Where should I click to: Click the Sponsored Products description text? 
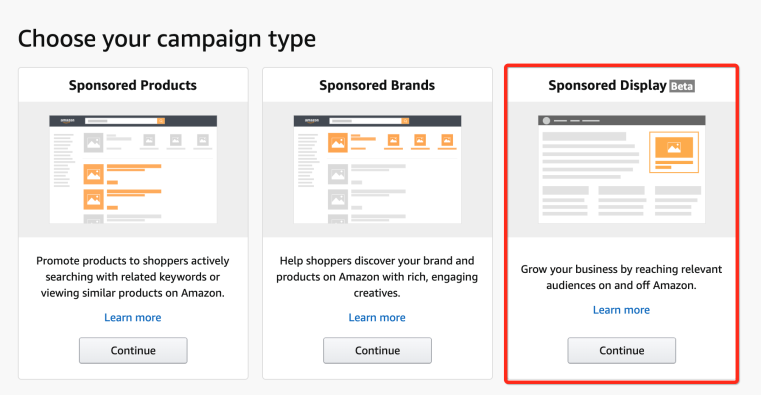click(x=132, y=277)
